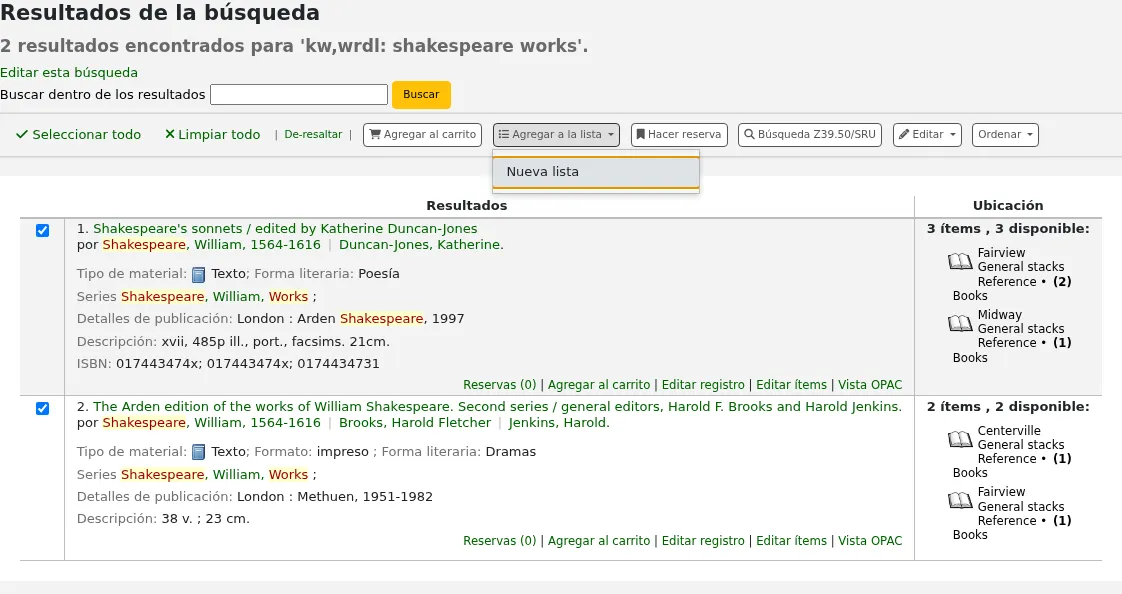Click '3 ítems , 3 disponible:' text
1122x594 pixels.
tap(1008, 229)
